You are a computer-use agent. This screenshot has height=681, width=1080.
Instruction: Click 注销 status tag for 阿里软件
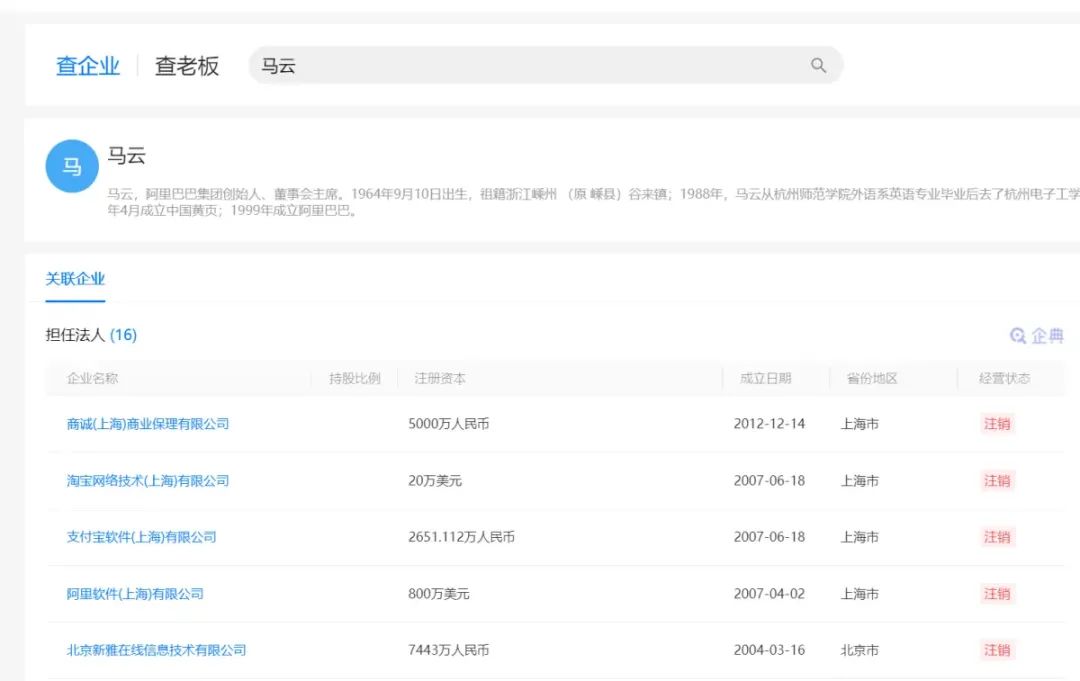click(997, 594)
